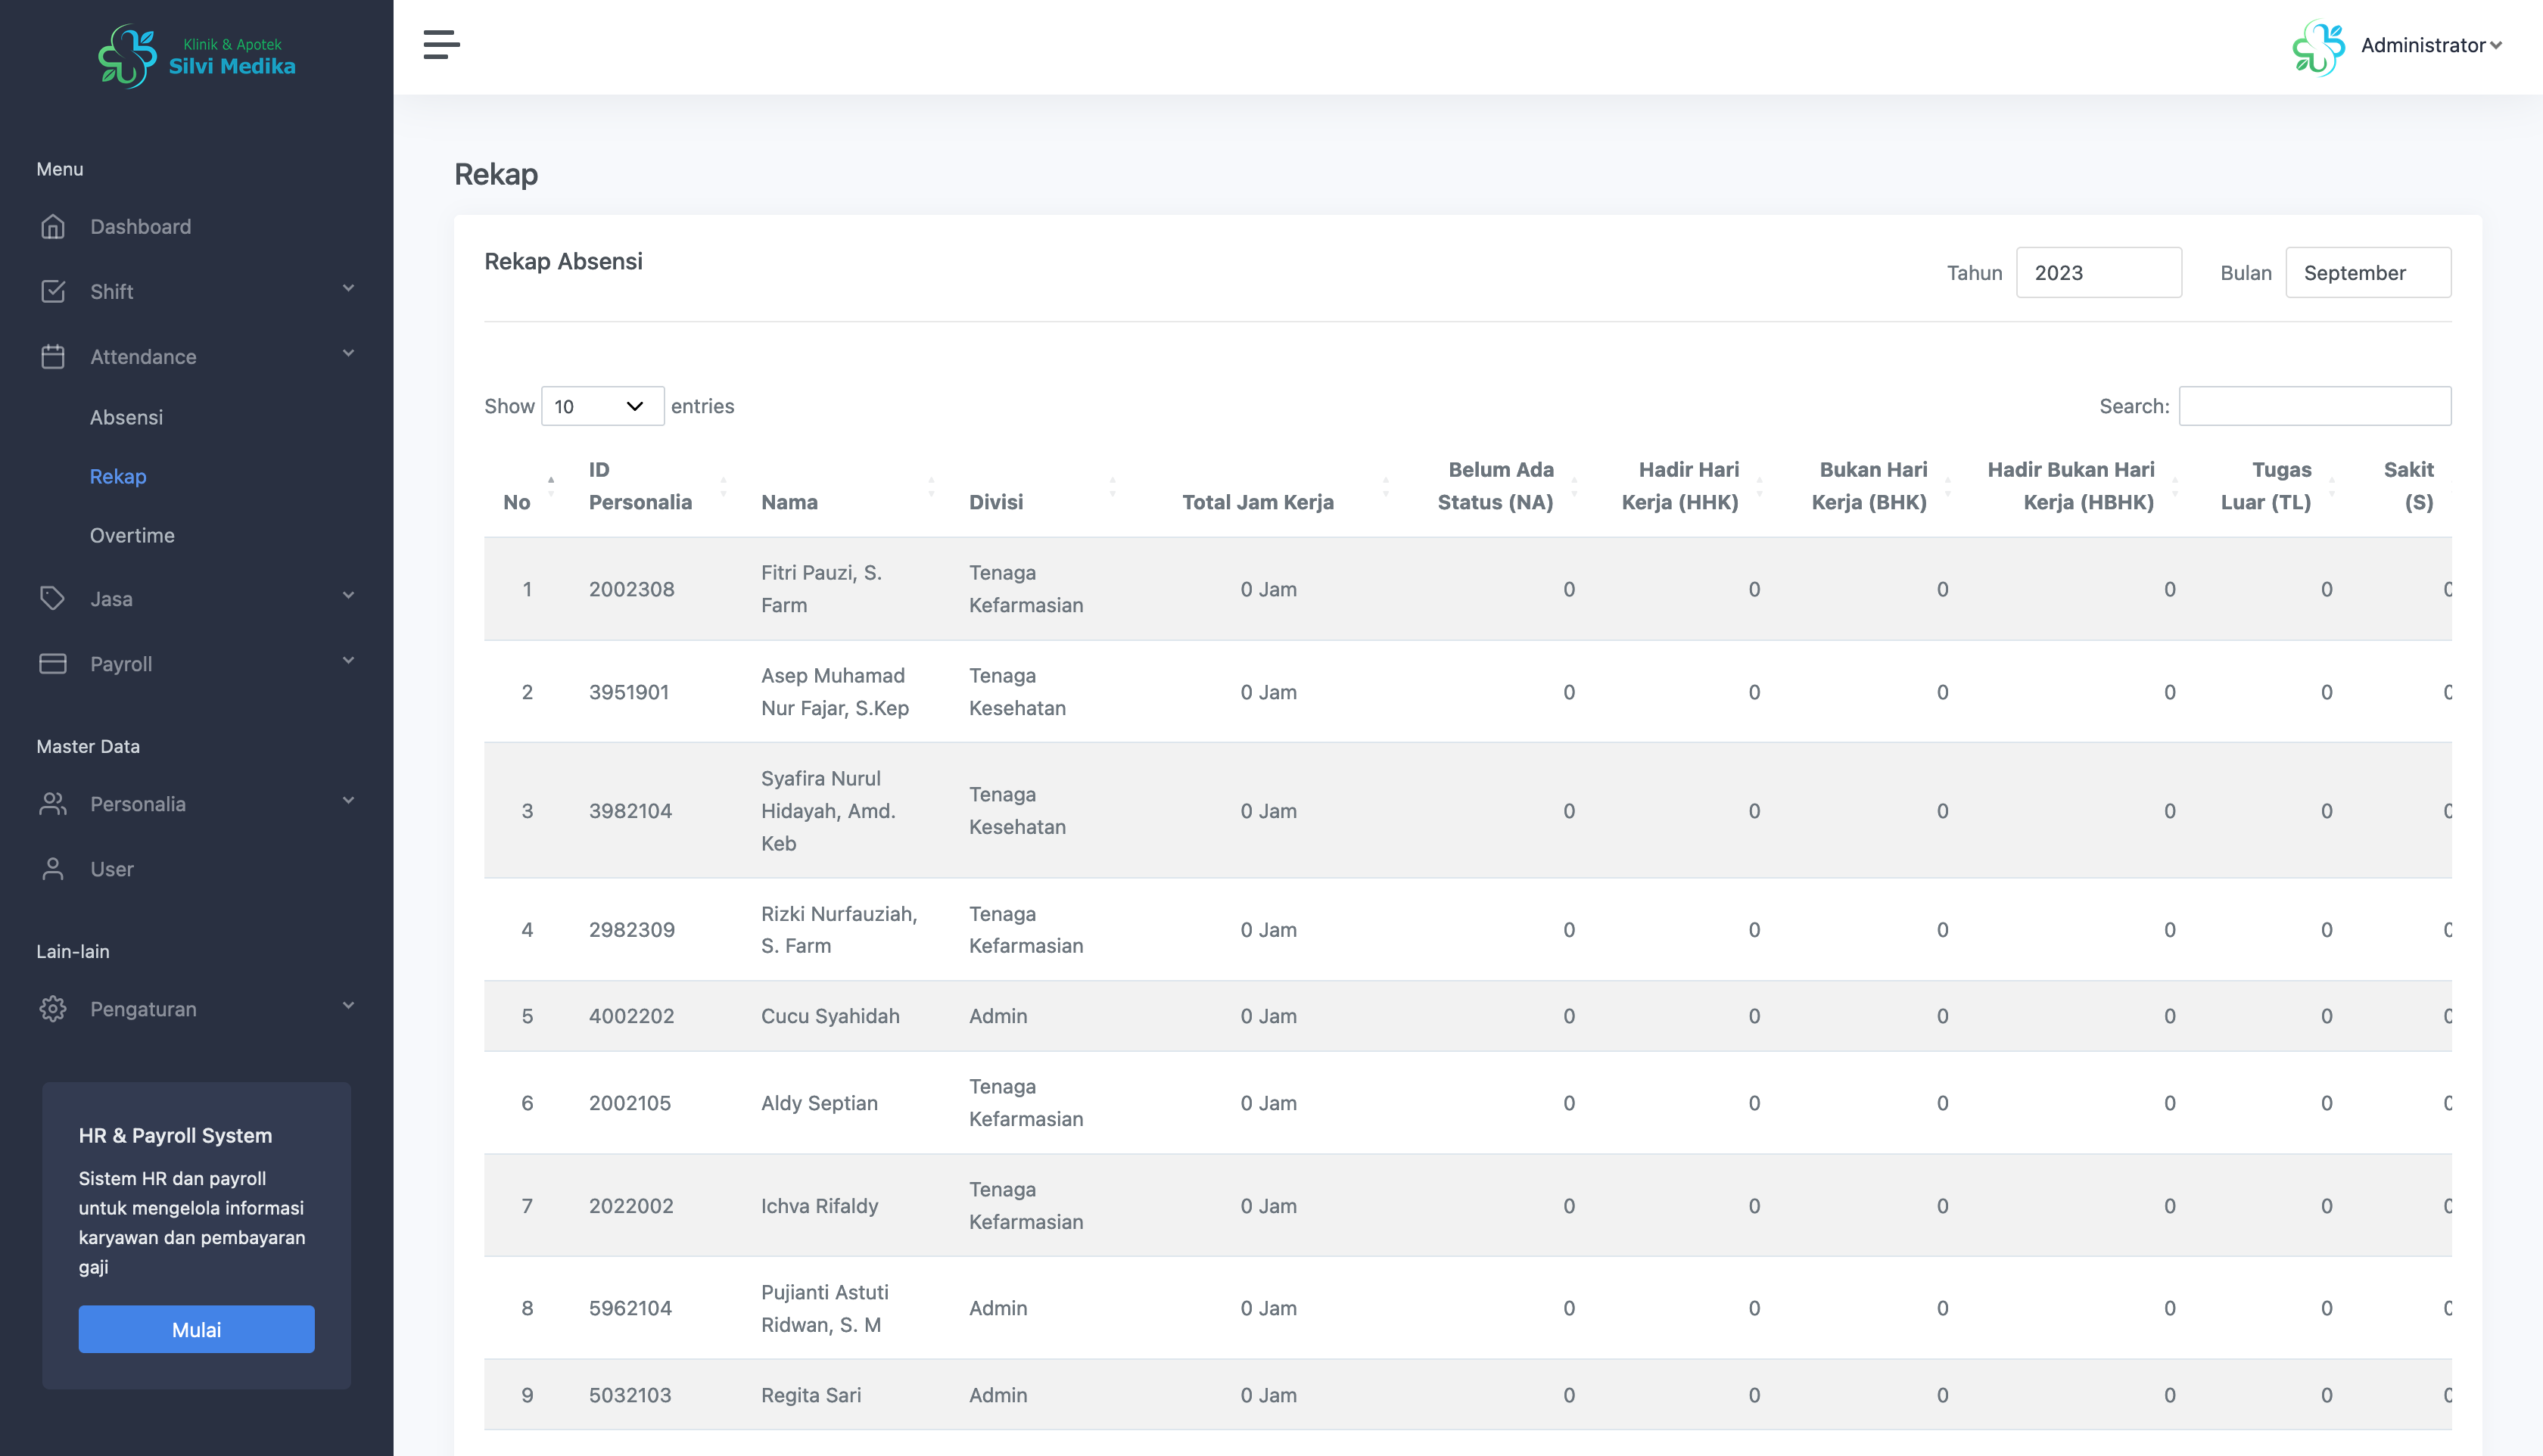Click name Cucu Syahidah
This screenshot has width=2543, height=1456.
click(830, 1017)
